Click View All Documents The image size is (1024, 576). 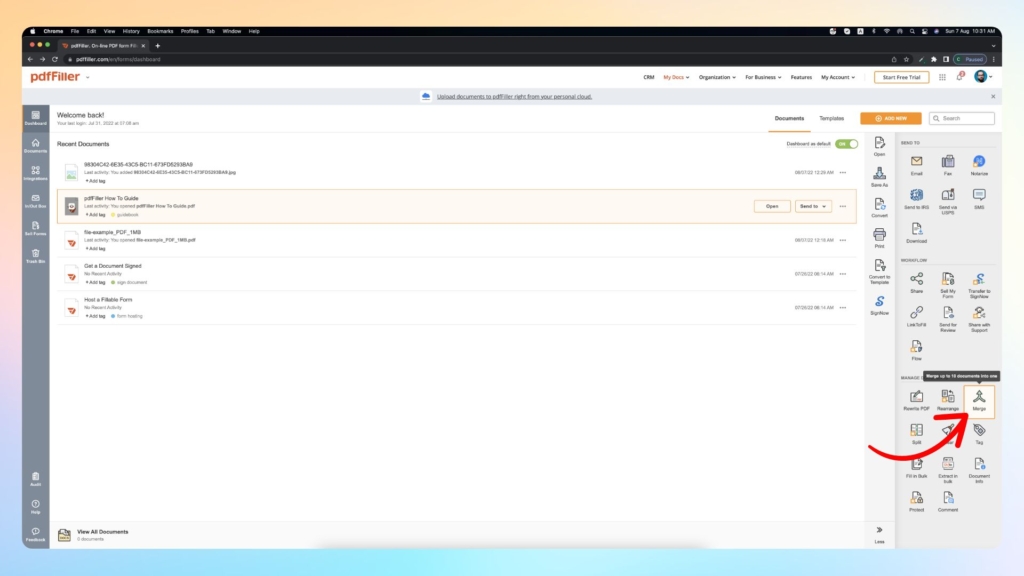103,532
